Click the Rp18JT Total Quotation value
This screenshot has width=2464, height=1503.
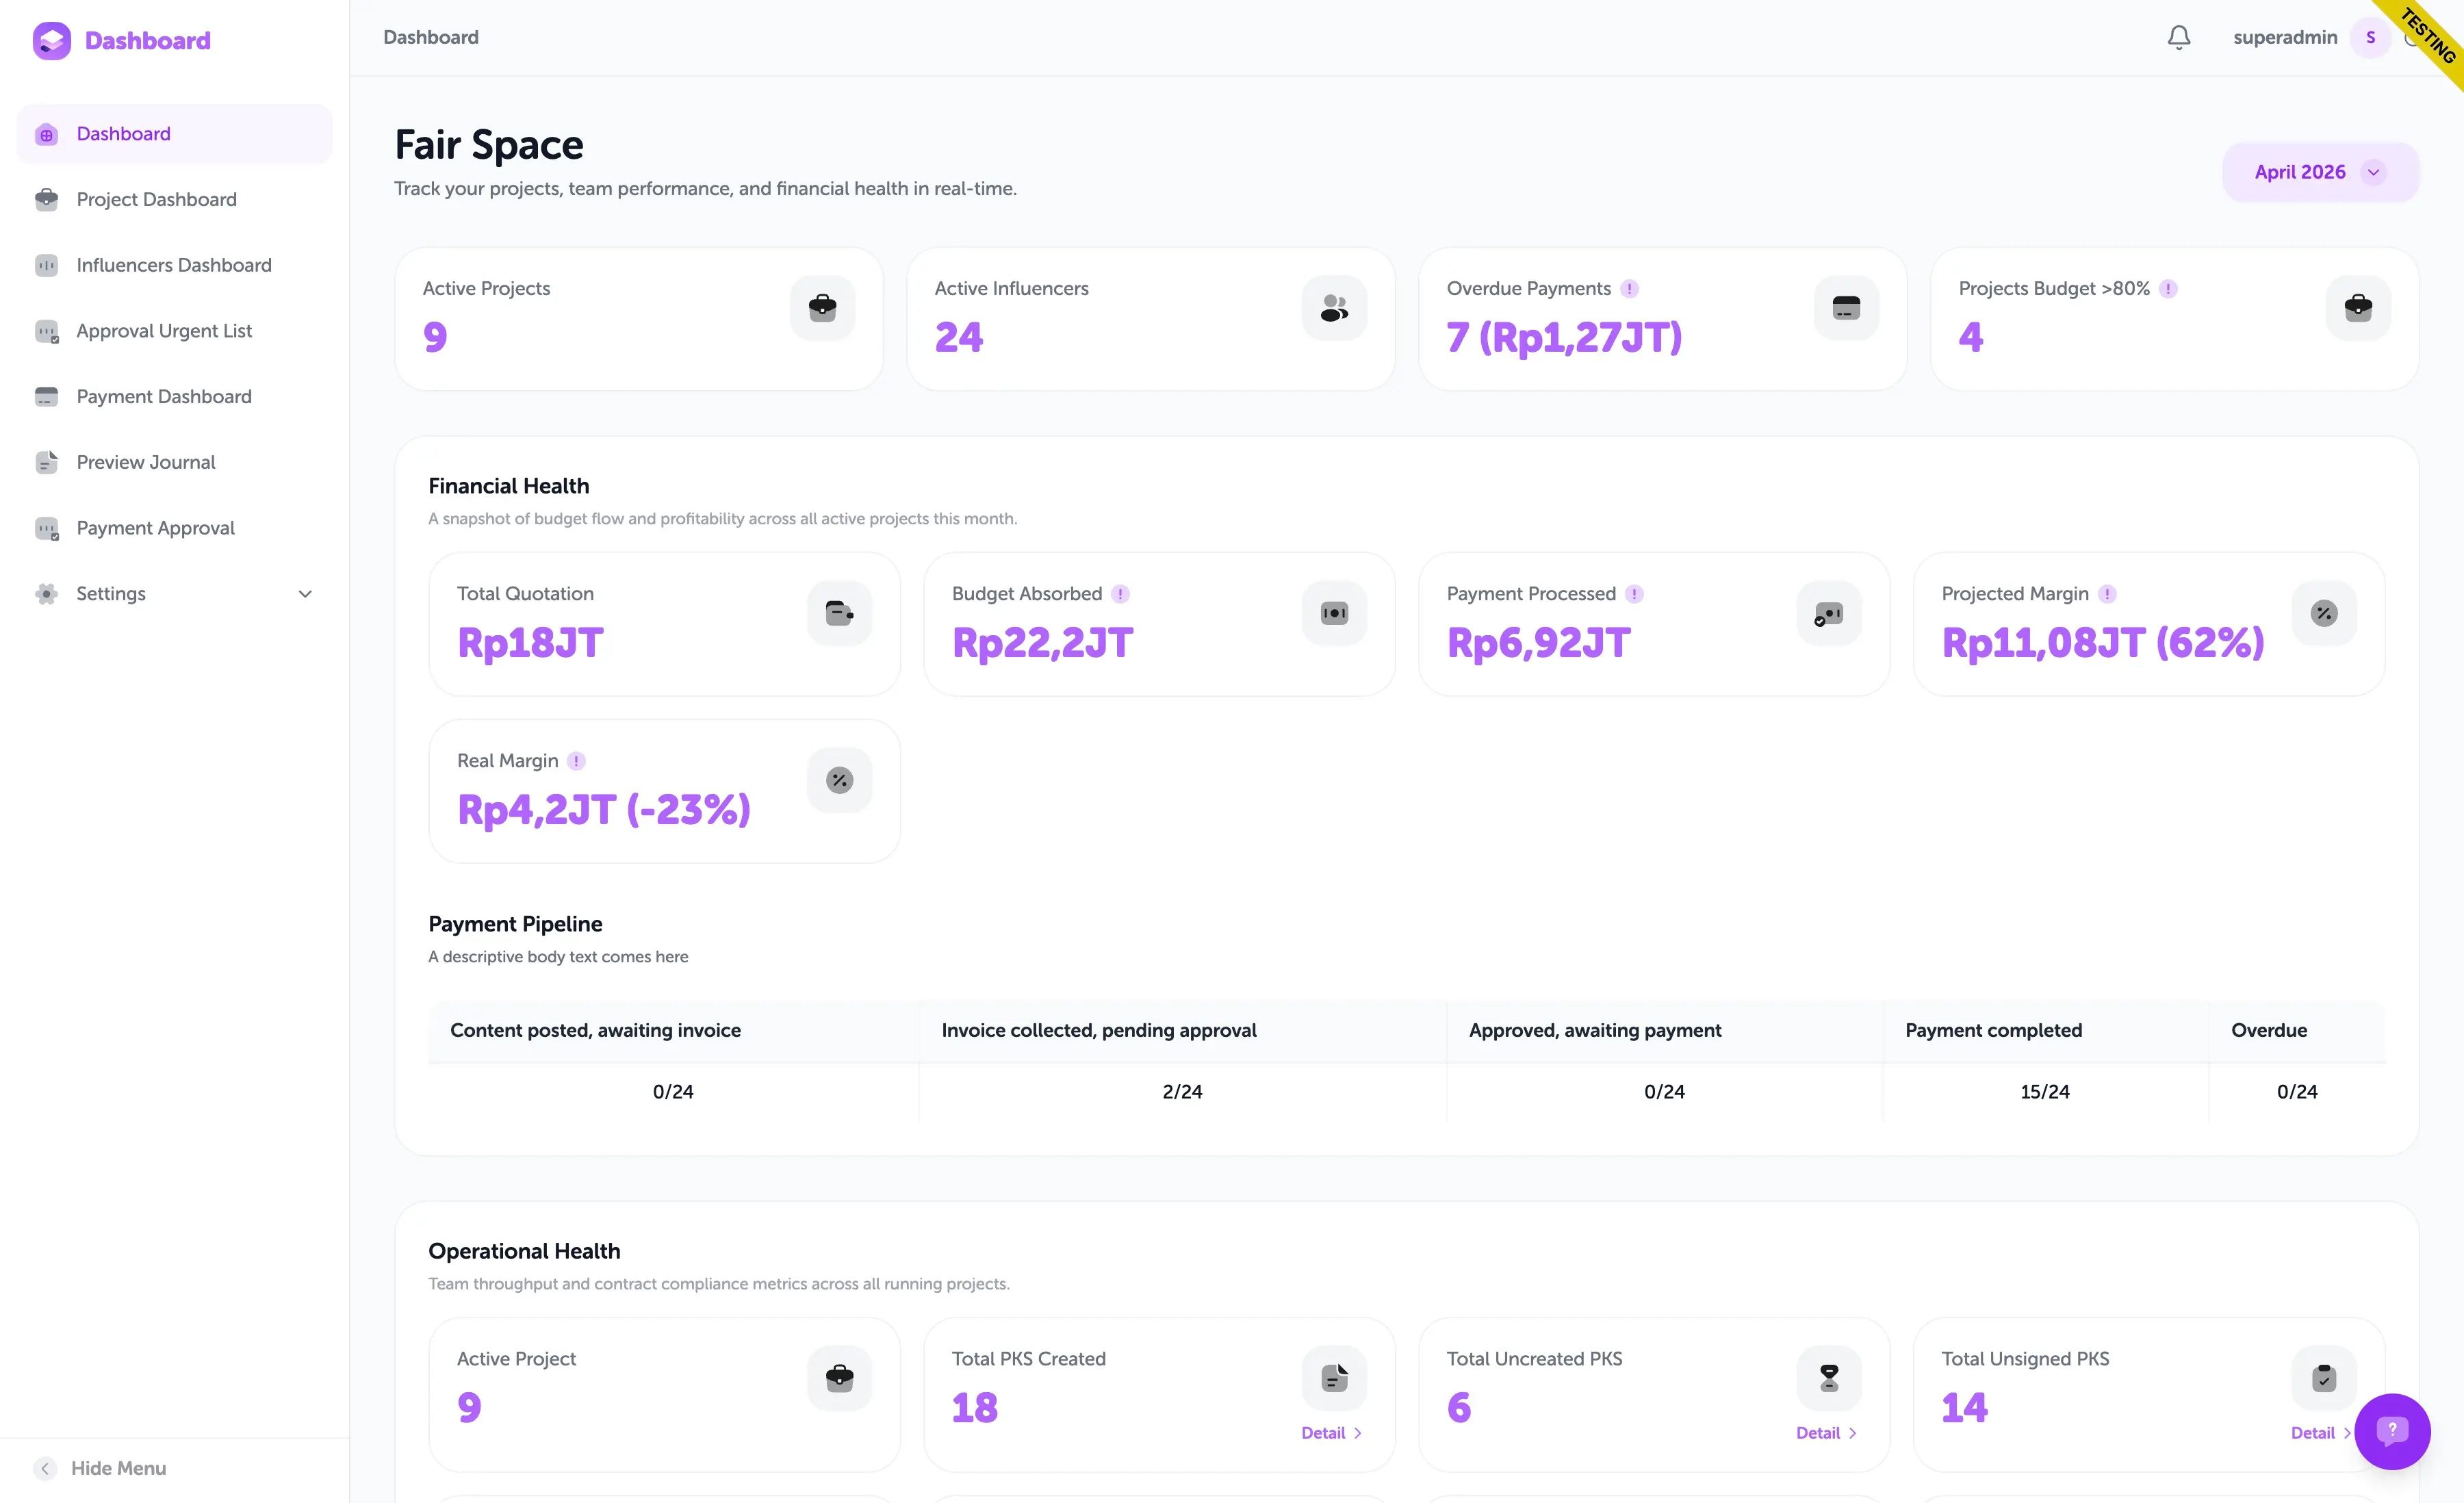tap(530, 642)
